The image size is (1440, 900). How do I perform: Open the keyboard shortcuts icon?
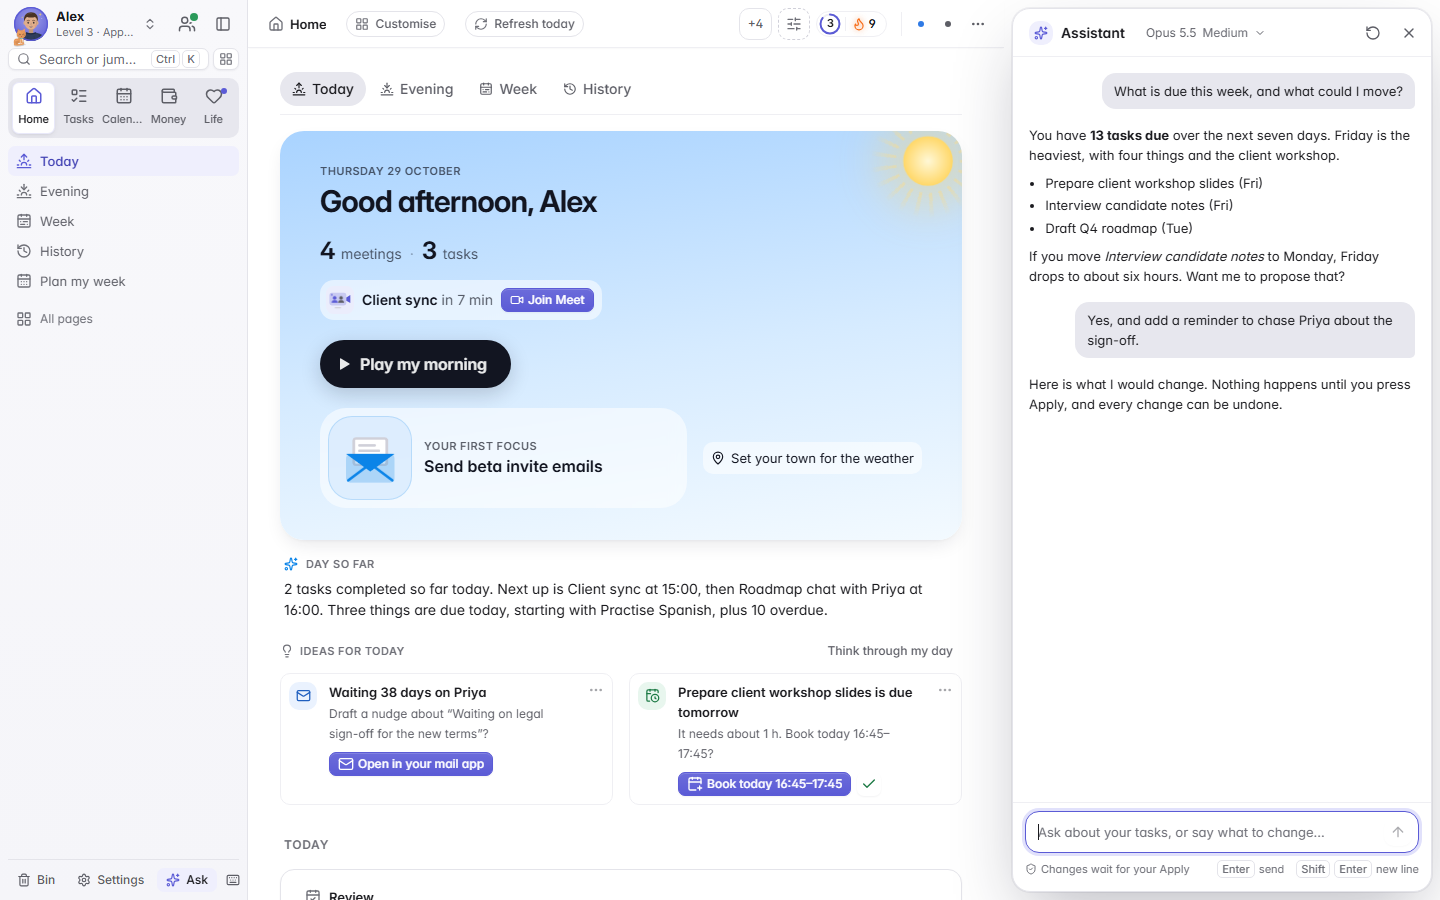point(233,880)
